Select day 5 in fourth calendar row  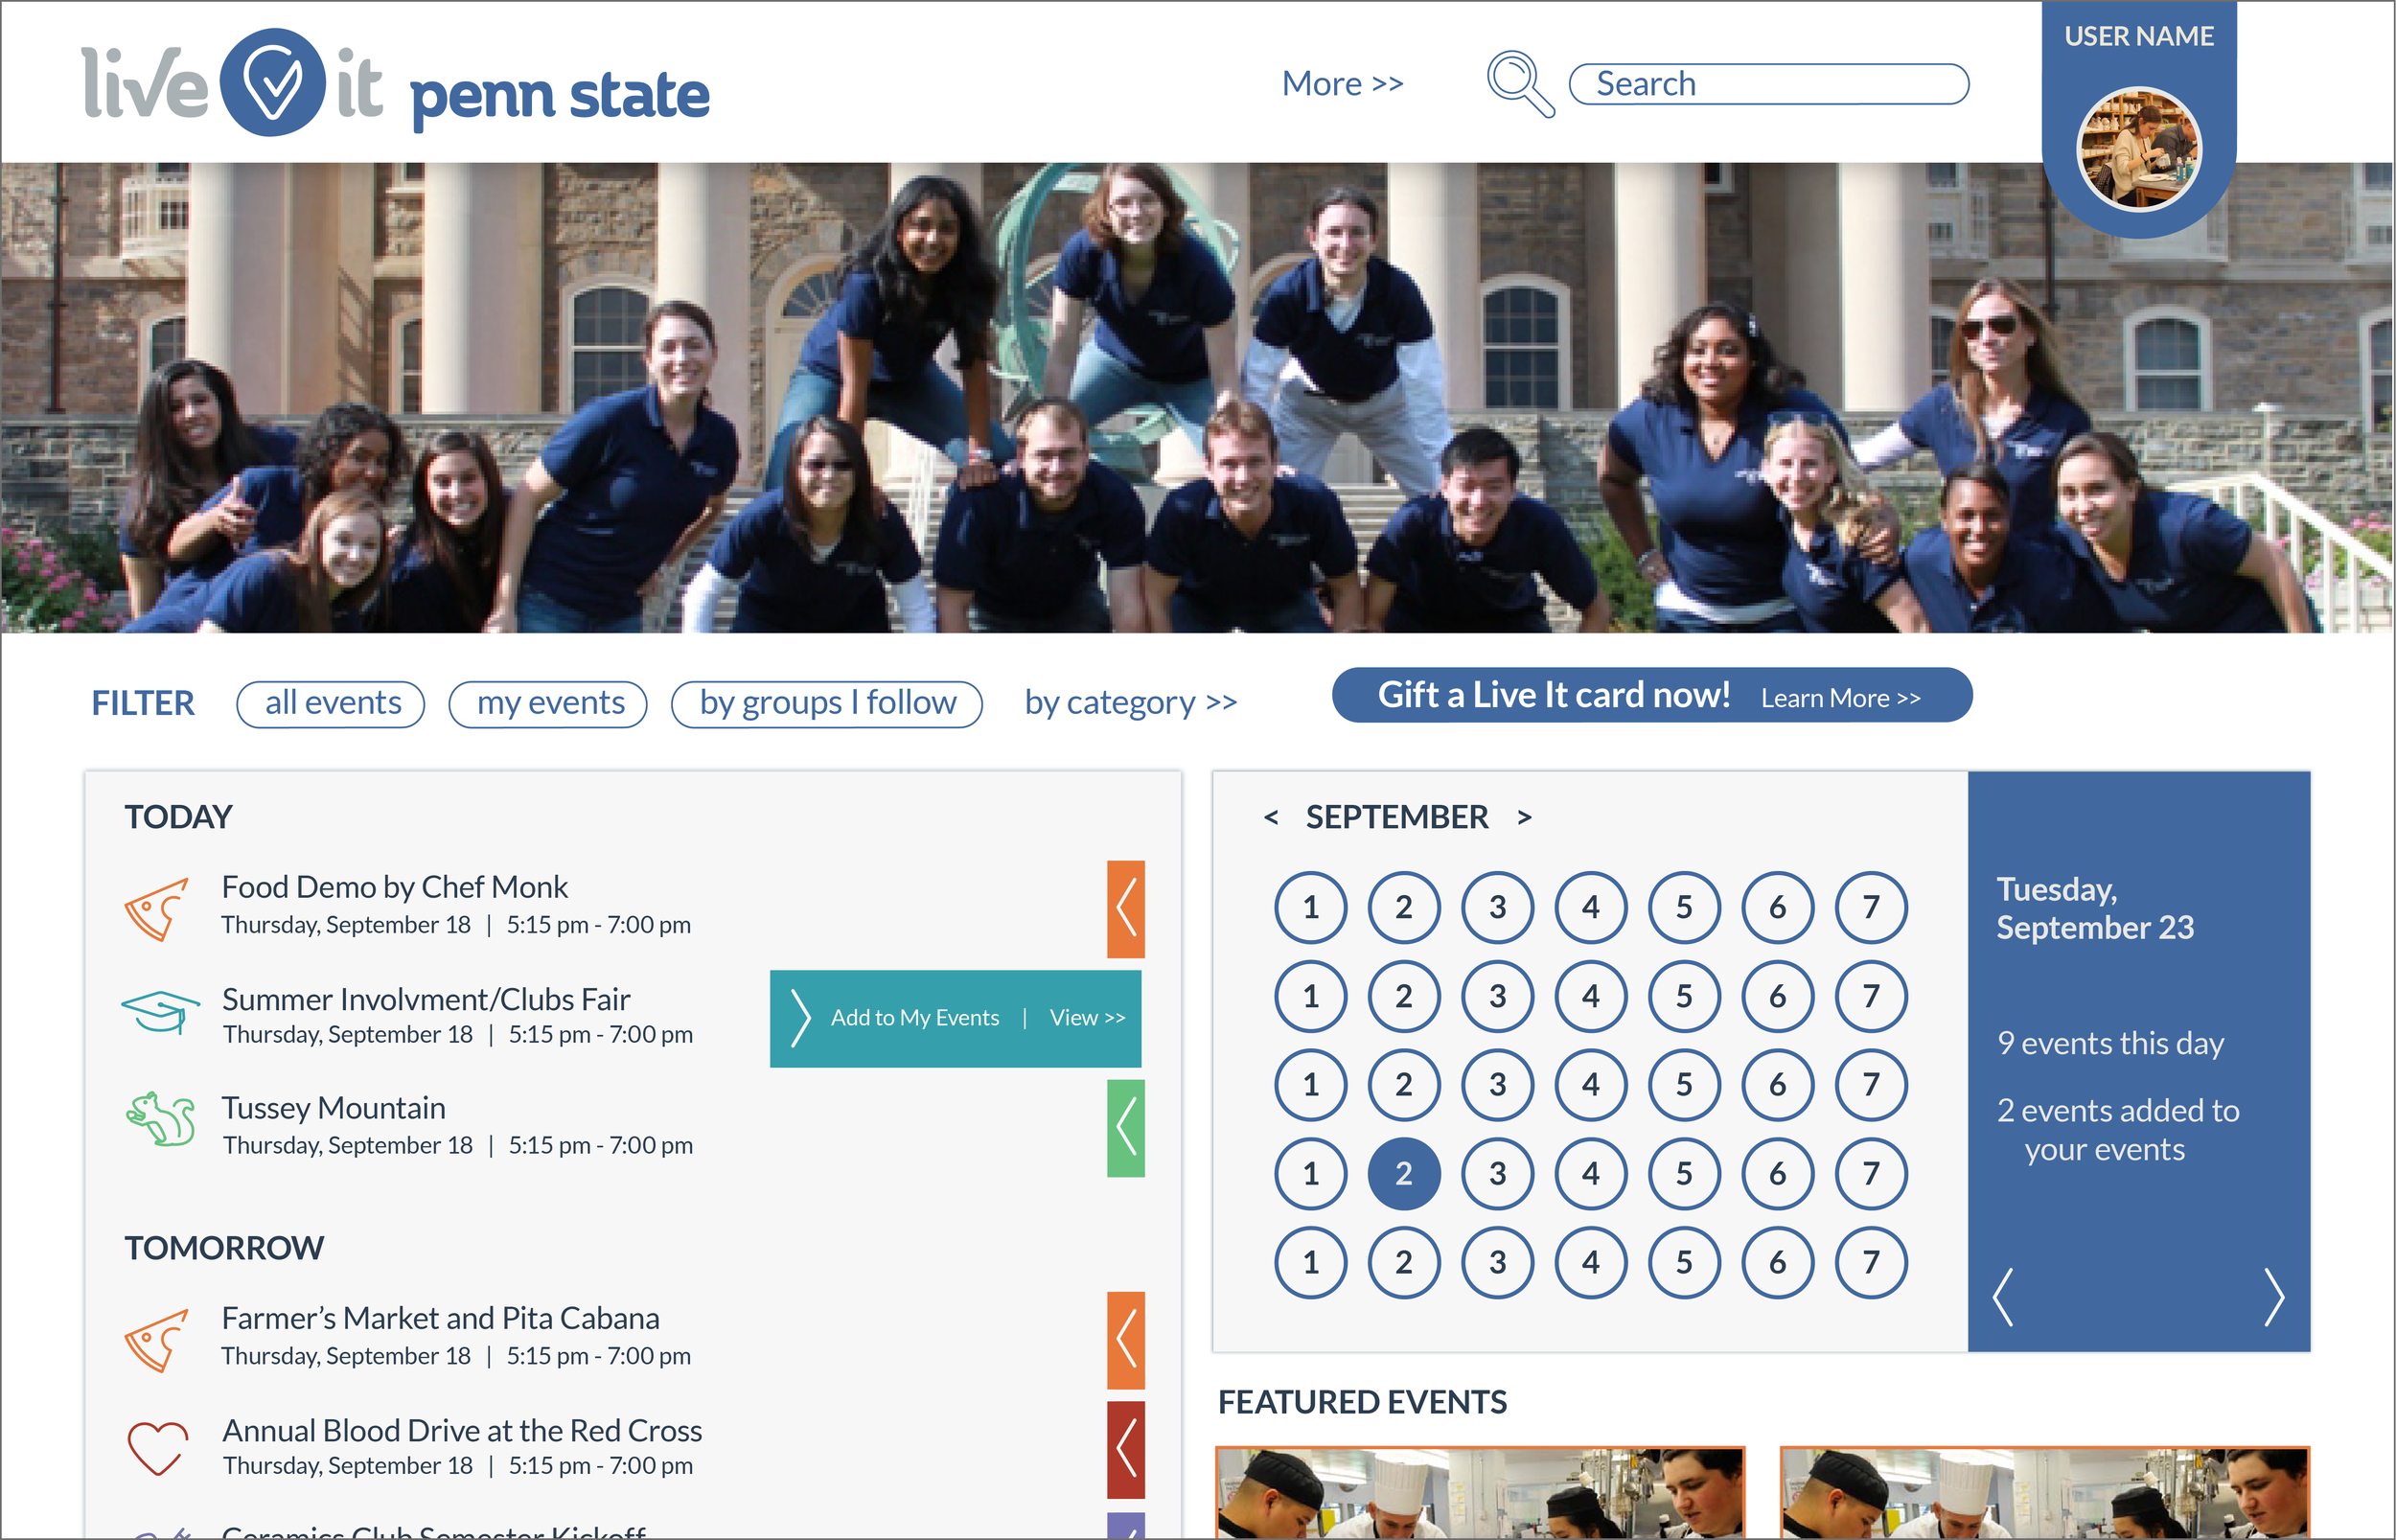(x=1685, y=1174)
